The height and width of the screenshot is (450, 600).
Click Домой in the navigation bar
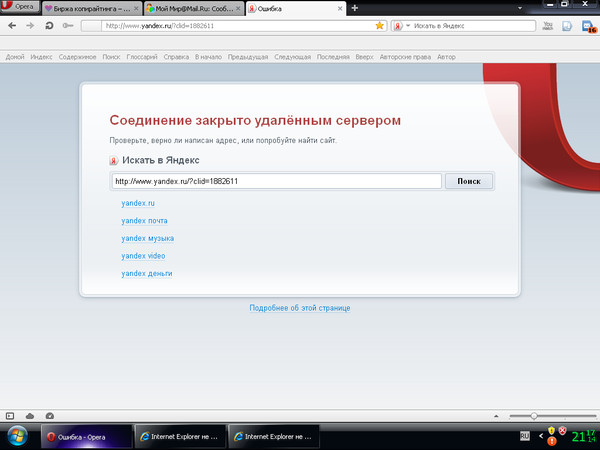click(x=15, y=57)
